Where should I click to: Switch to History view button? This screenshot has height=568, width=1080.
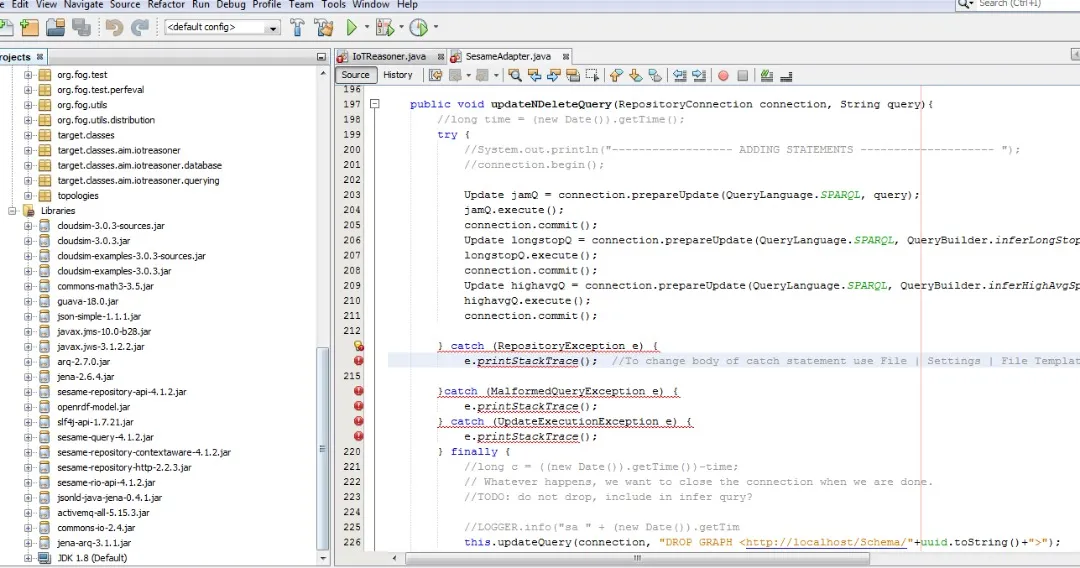coord(397,75)
